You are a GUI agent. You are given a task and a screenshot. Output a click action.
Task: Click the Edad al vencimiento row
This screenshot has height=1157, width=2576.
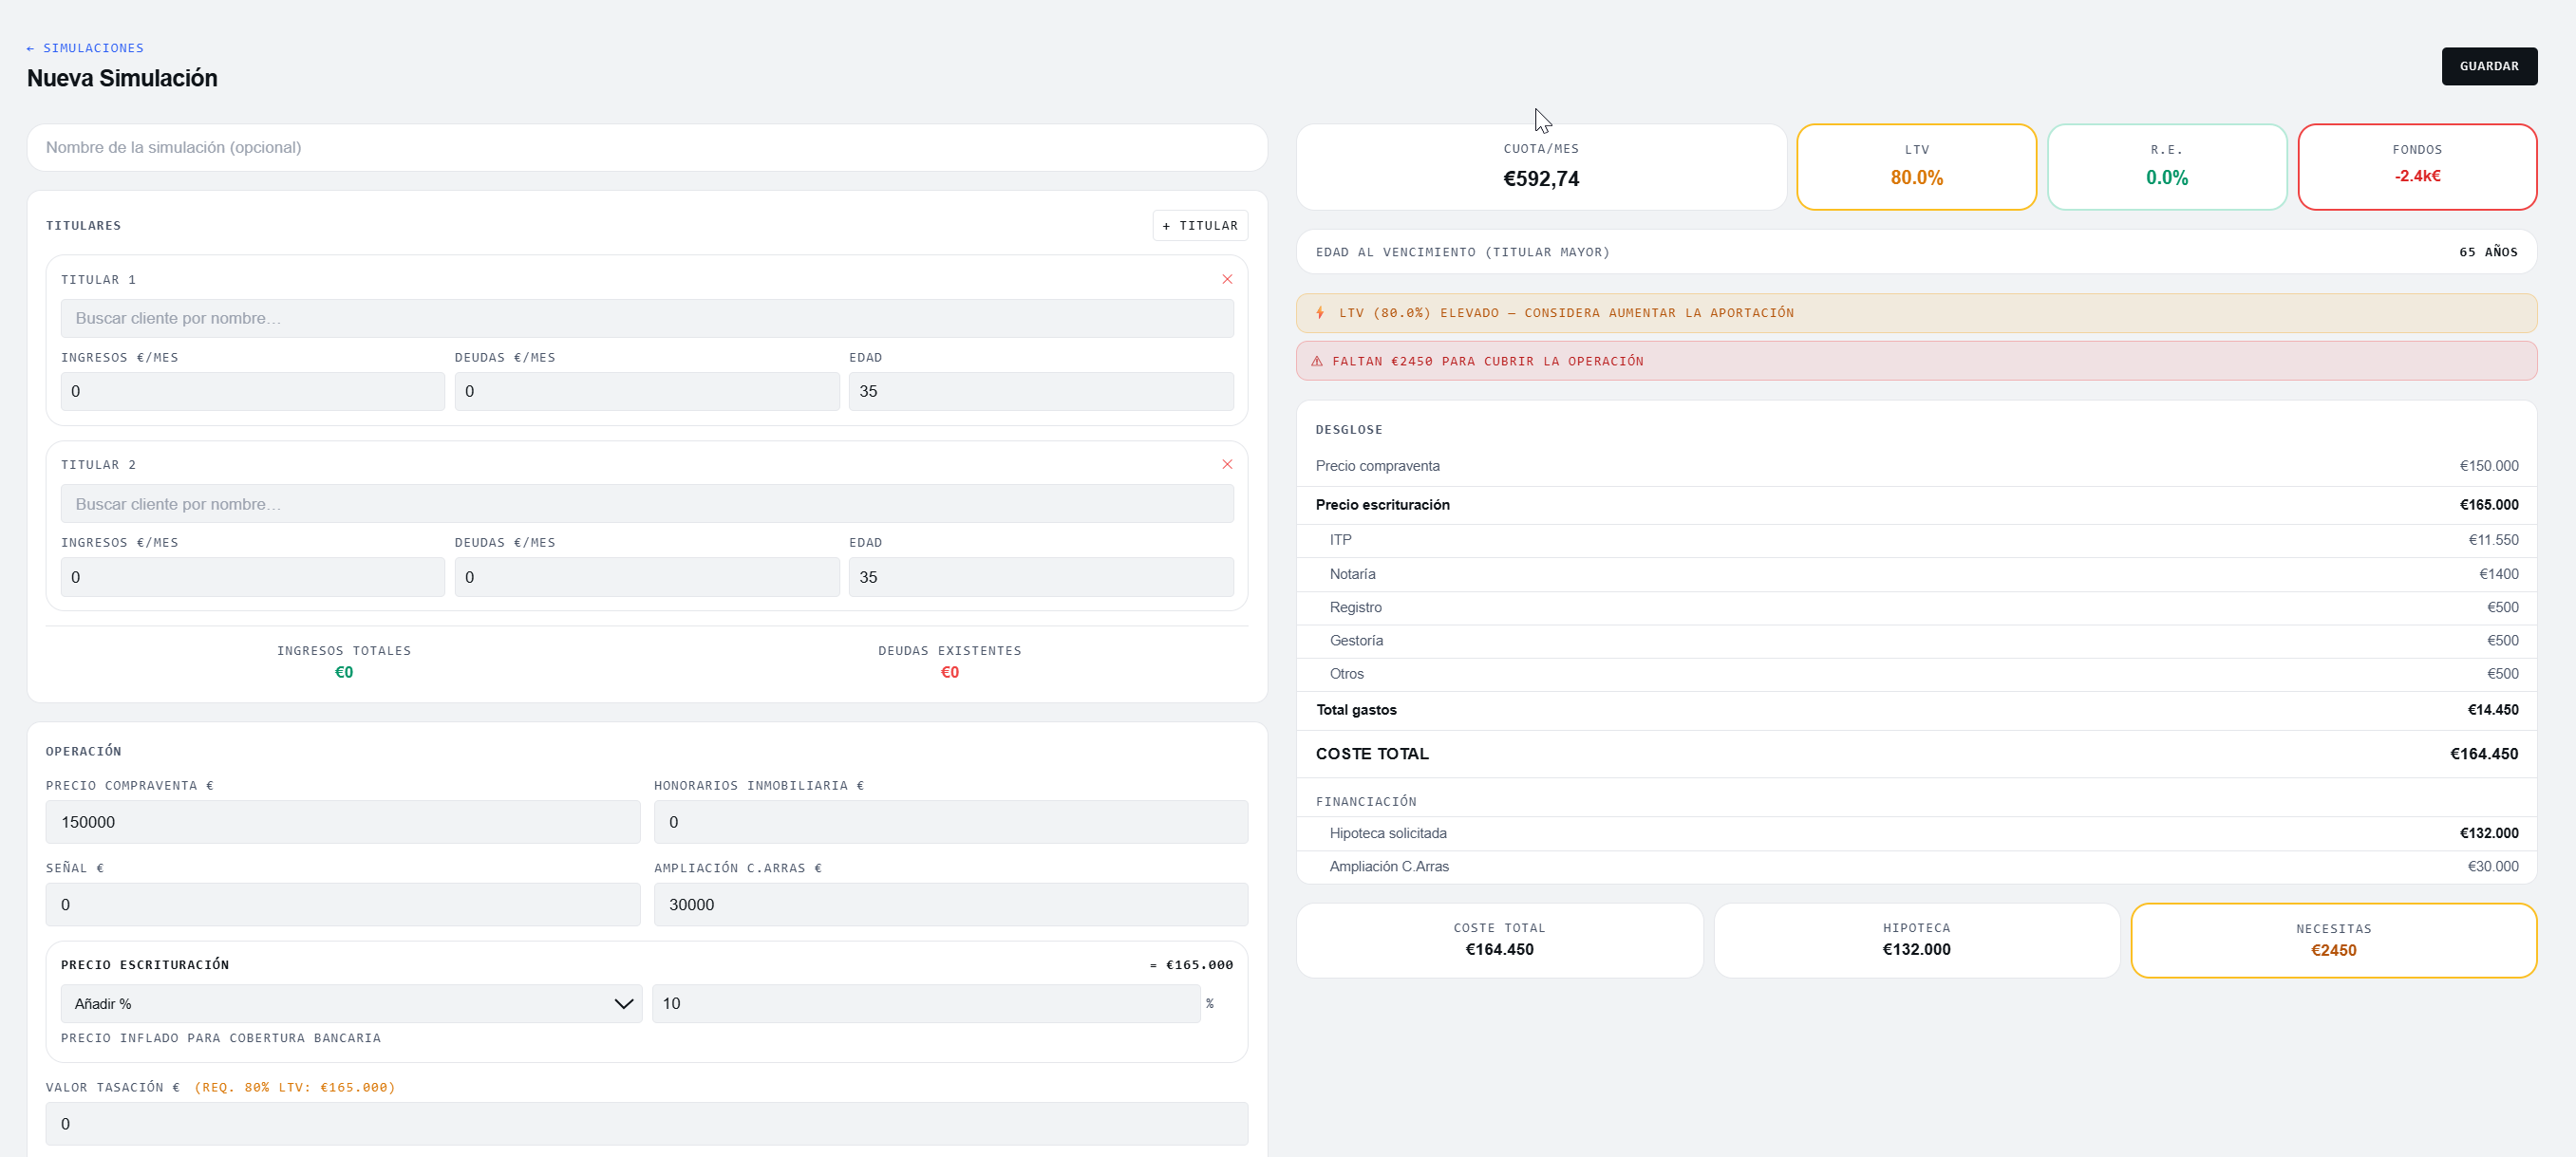[x=1916, y=252]
